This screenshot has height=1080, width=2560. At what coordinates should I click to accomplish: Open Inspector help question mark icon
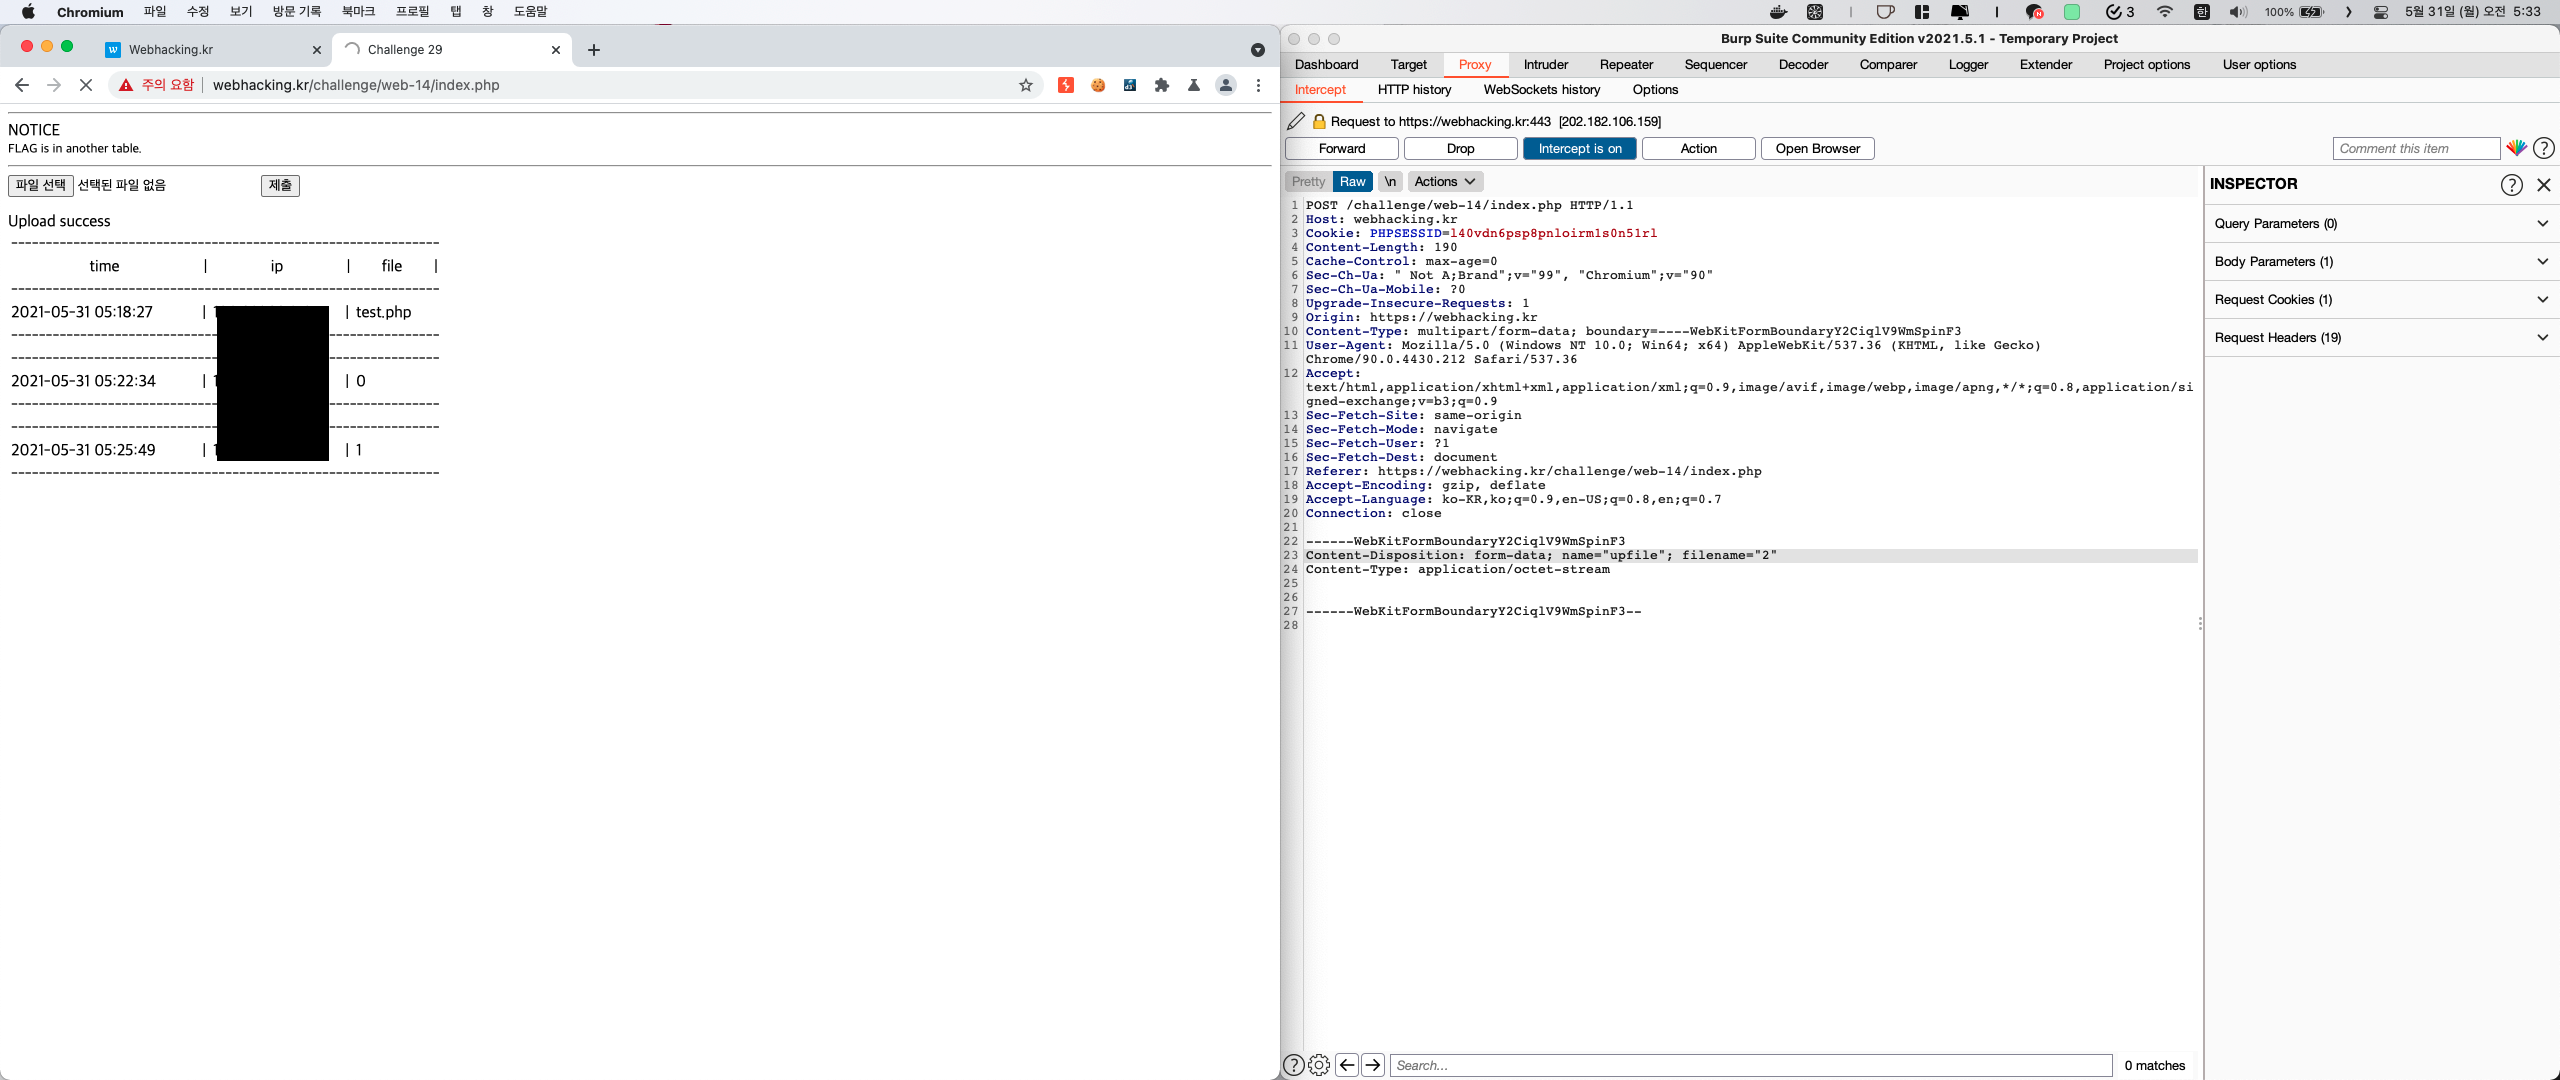[x=2511, y=184]
